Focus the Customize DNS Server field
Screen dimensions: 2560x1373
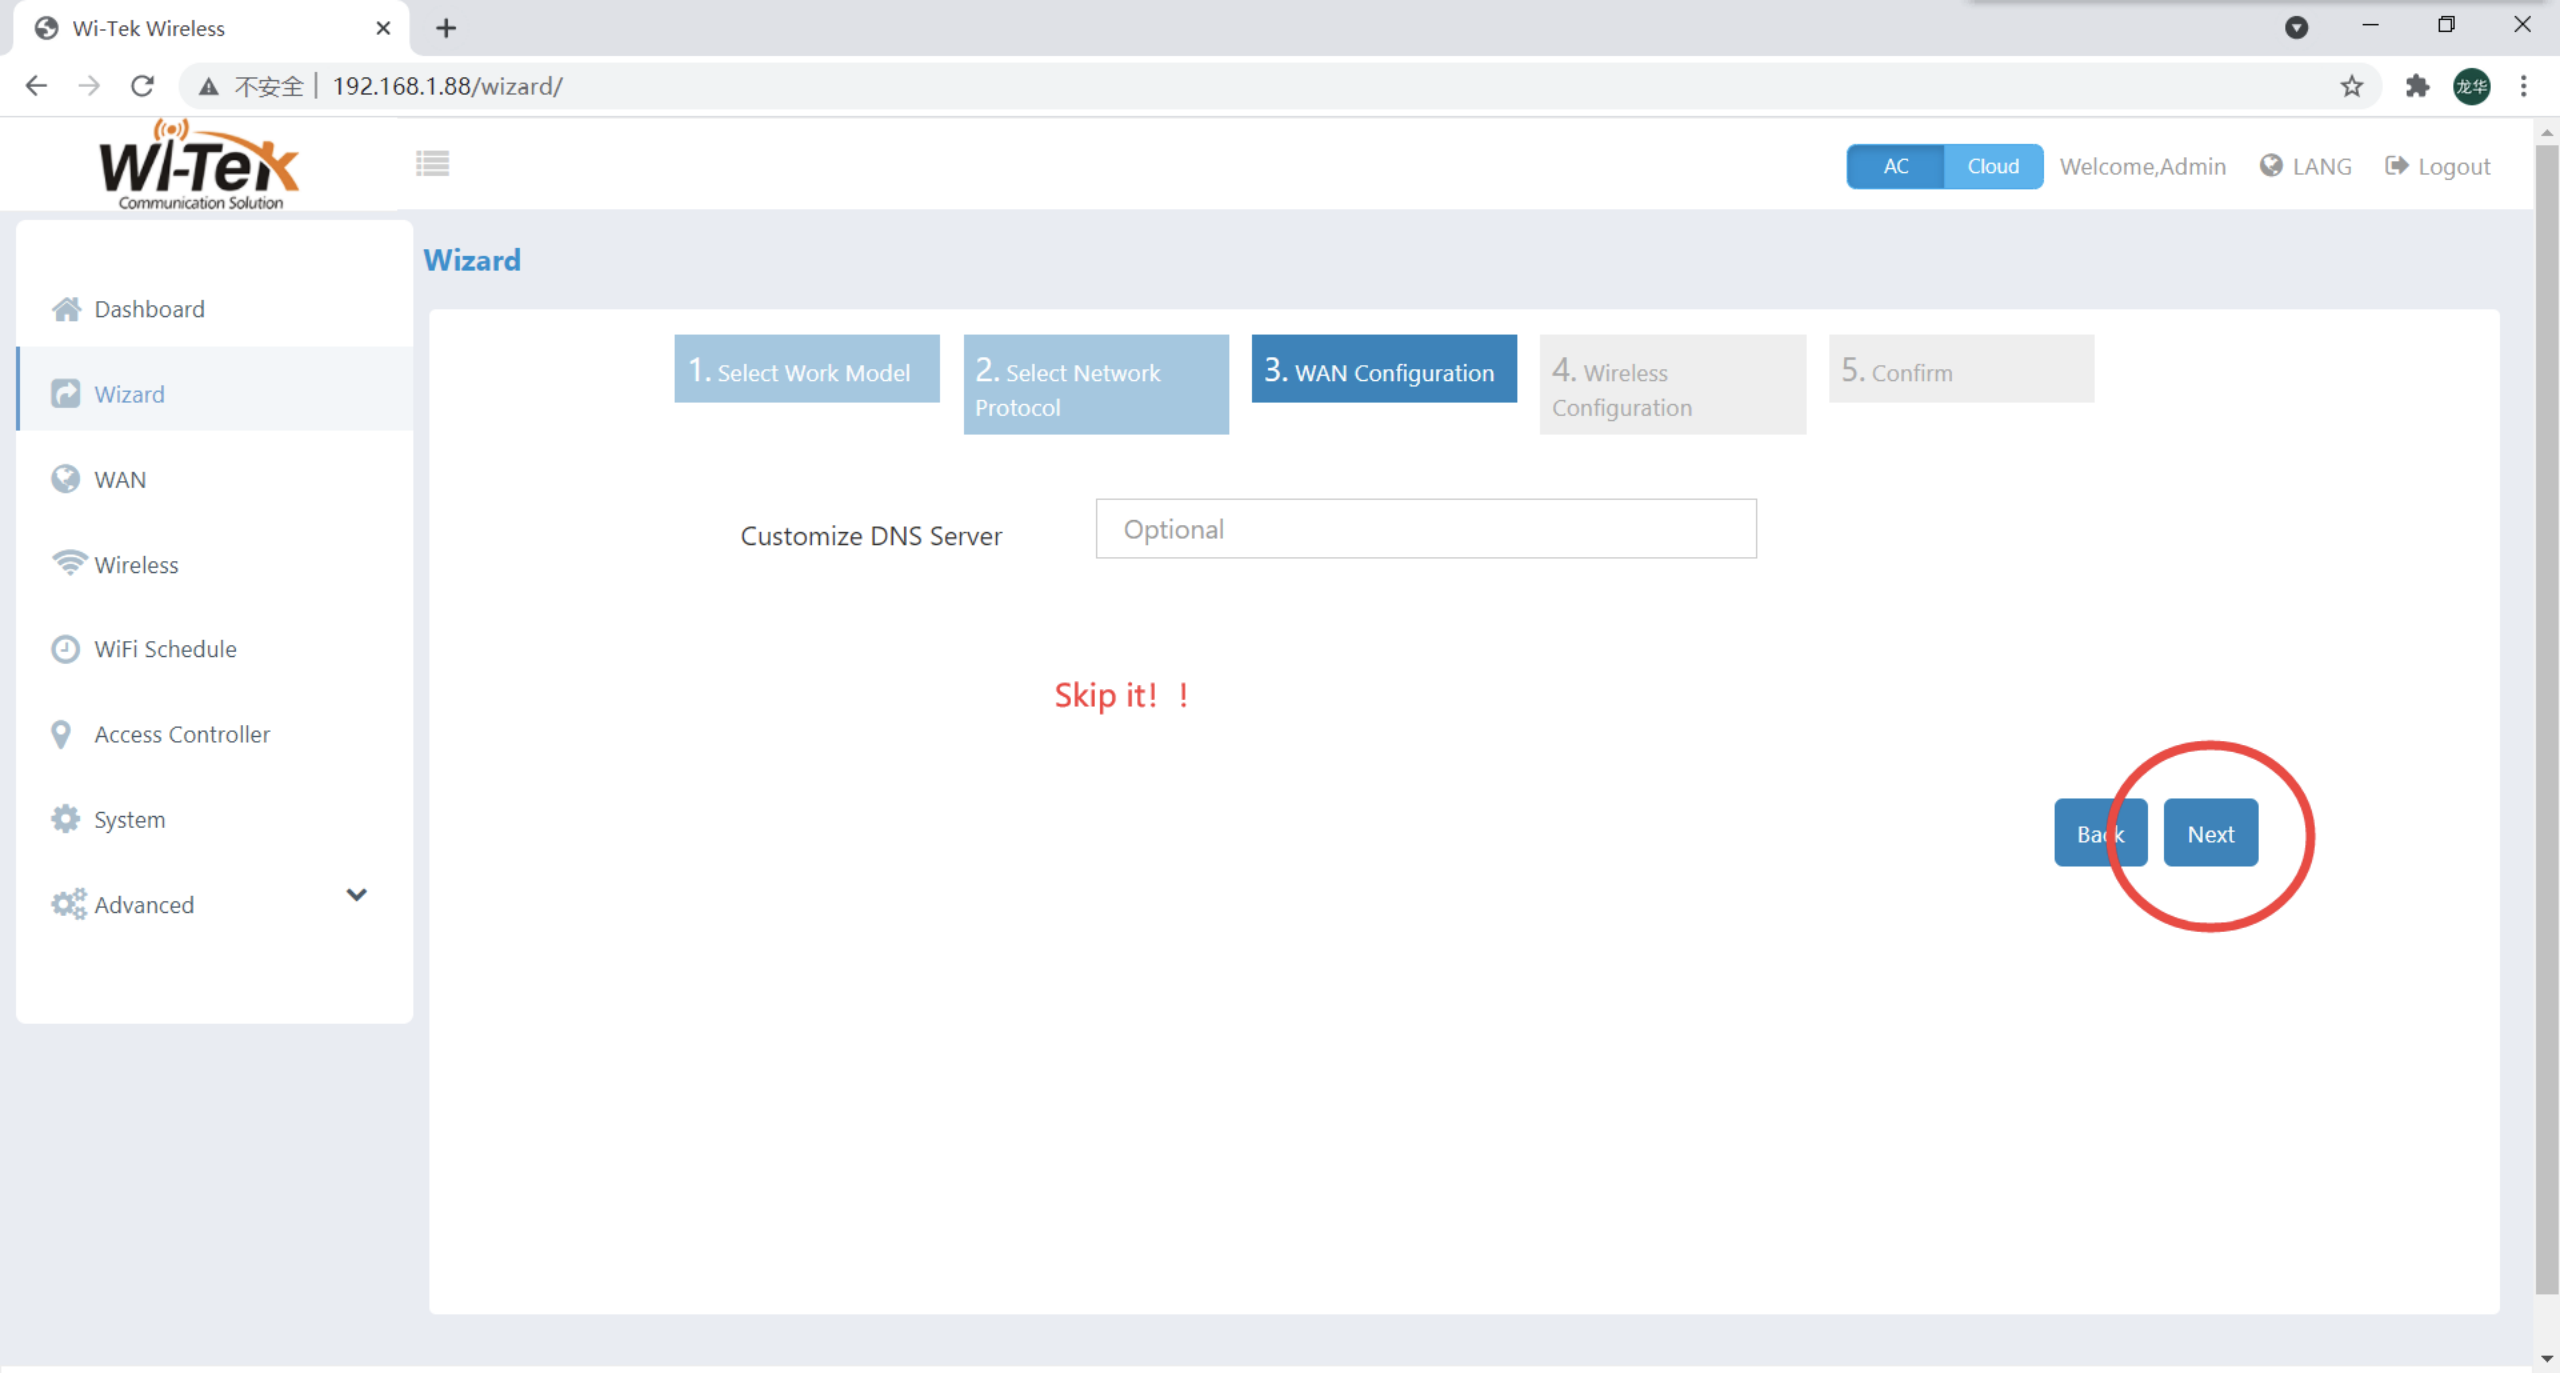[1425, 529]
